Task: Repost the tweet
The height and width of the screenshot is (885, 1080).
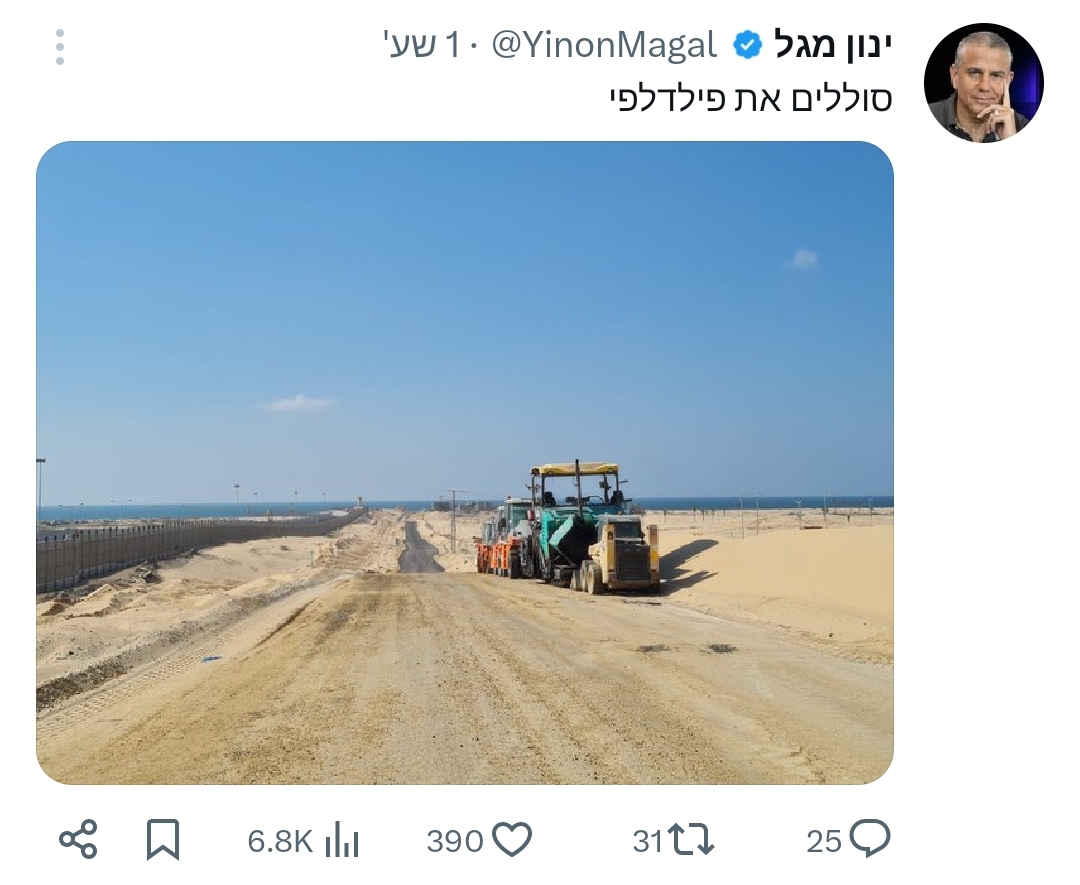Action: 690,840
